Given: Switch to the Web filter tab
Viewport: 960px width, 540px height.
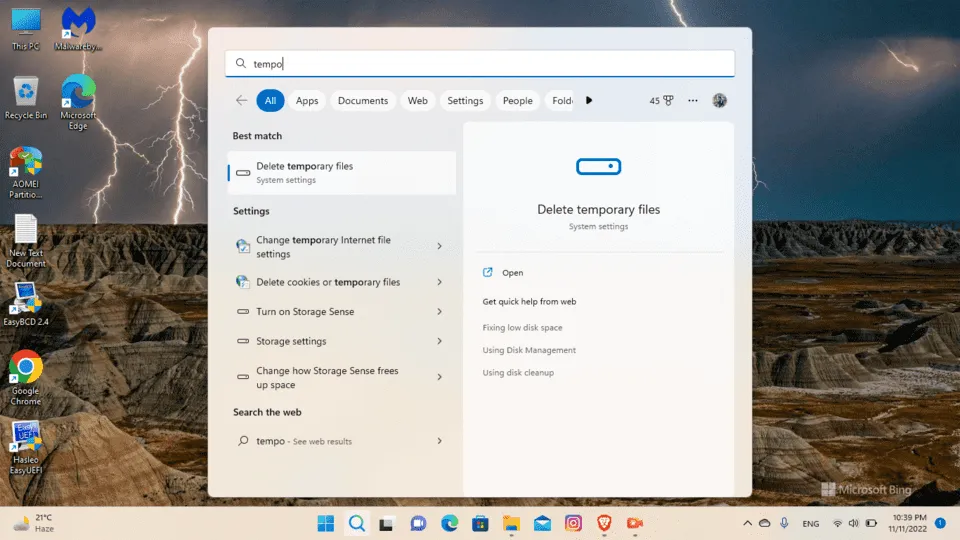Looking at the screenshot, I should pos(418,100).
